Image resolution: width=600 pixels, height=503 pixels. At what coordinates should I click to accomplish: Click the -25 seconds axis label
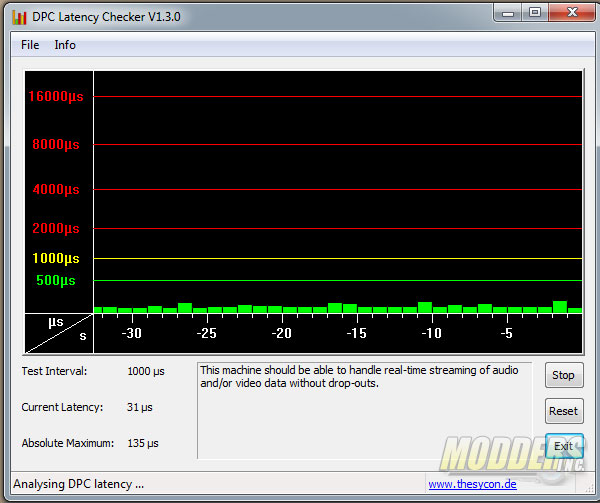click(x=207, y=334)
